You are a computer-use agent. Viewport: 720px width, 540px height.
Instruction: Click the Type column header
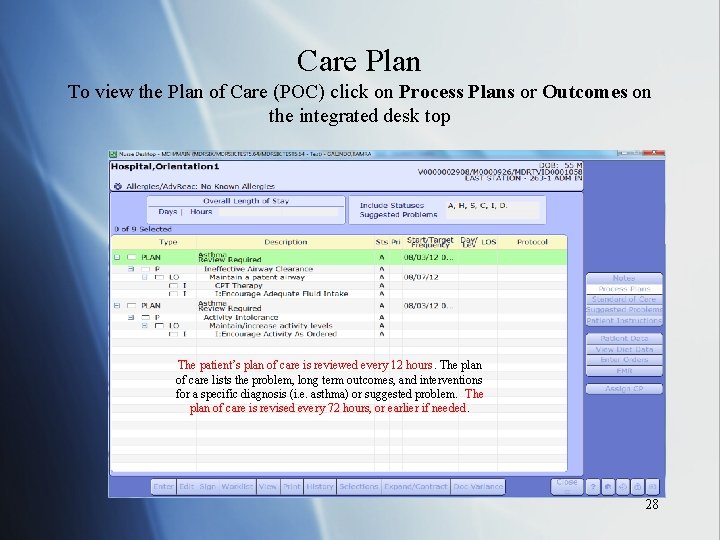point(168,242)
